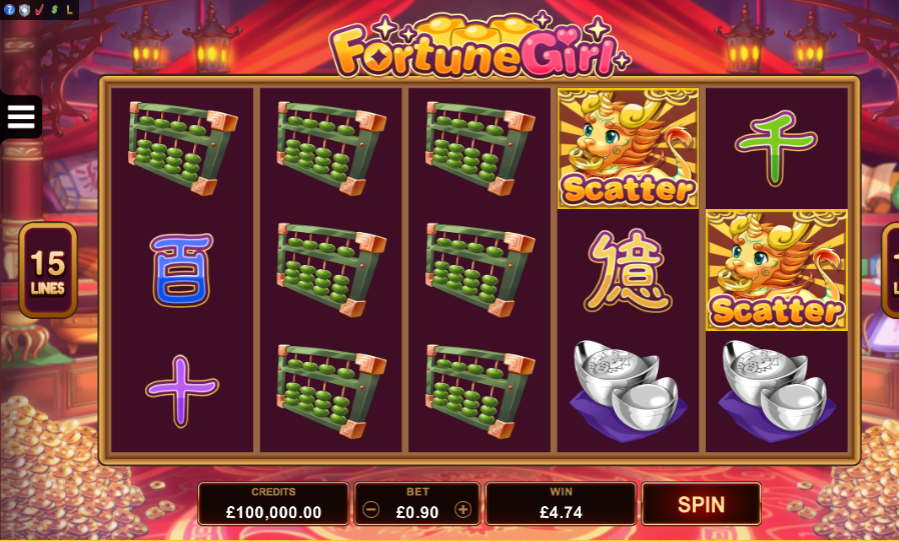Click the Fortune Girl logo

pyautogui.click(x=479, y=47)
